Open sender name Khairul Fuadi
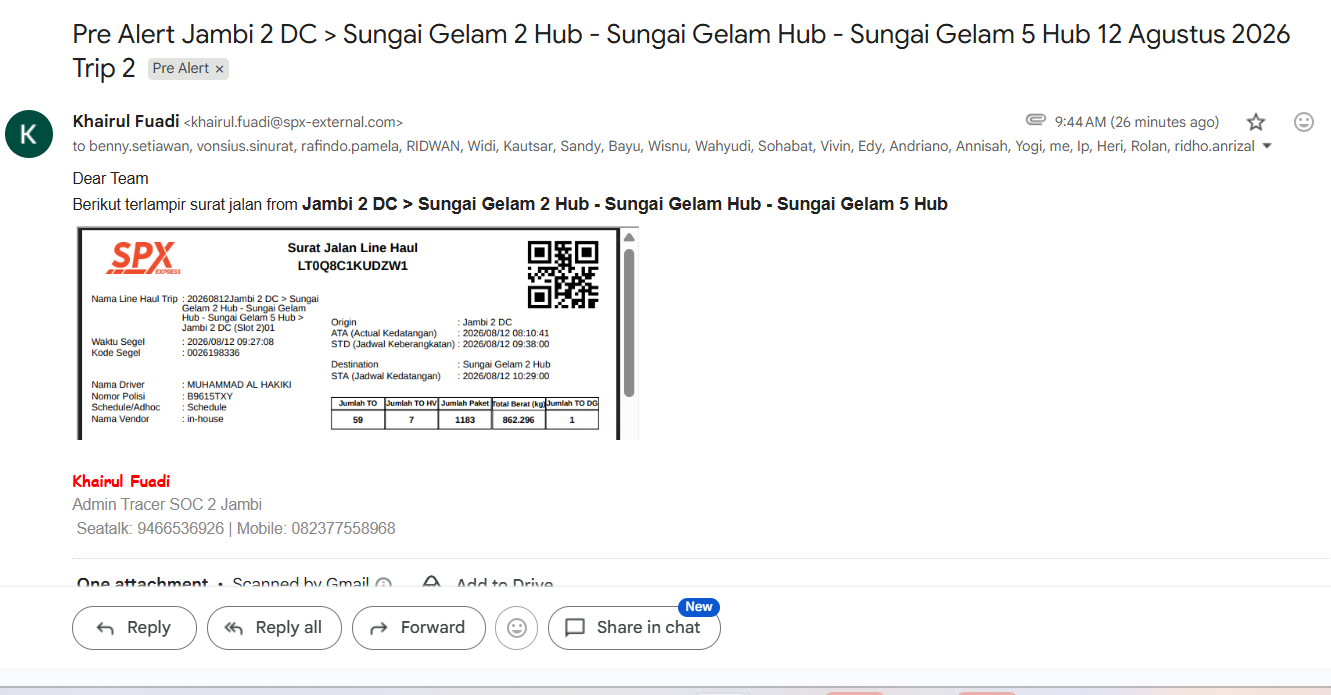 126,121
